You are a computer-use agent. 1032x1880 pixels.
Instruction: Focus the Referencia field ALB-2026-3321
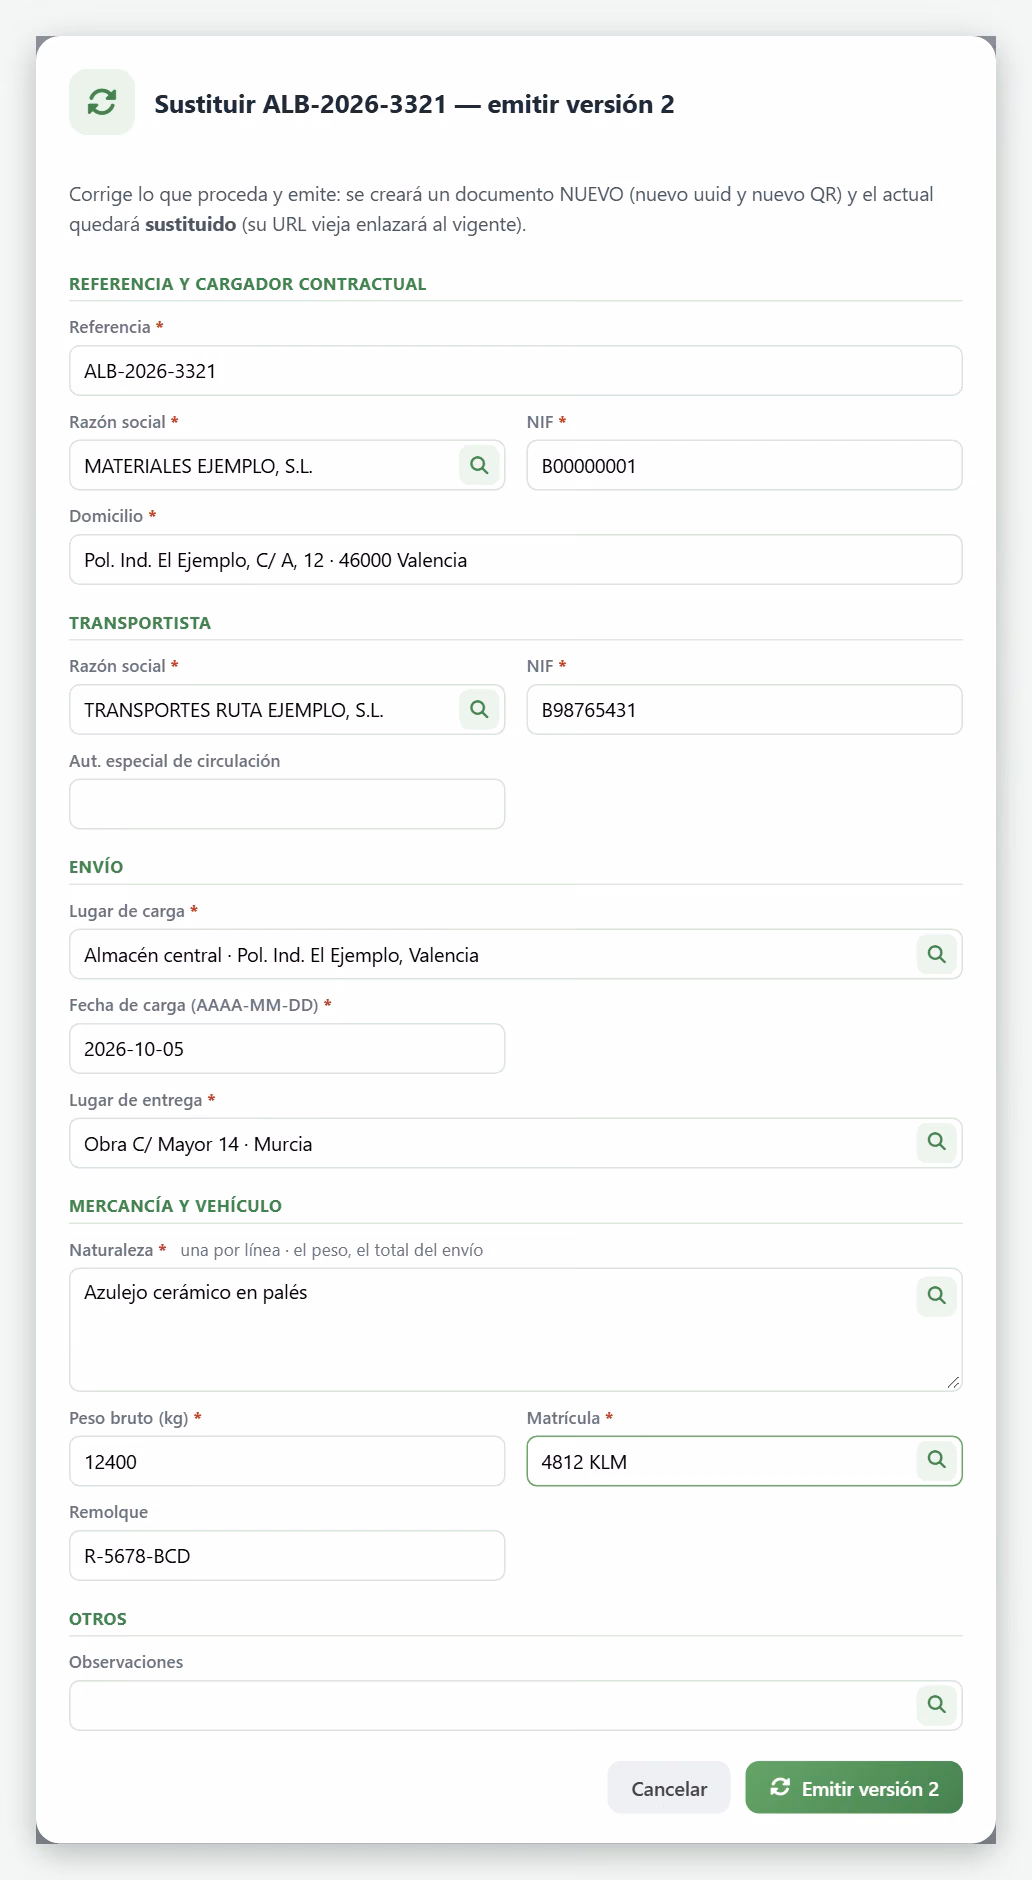[516, 371]
